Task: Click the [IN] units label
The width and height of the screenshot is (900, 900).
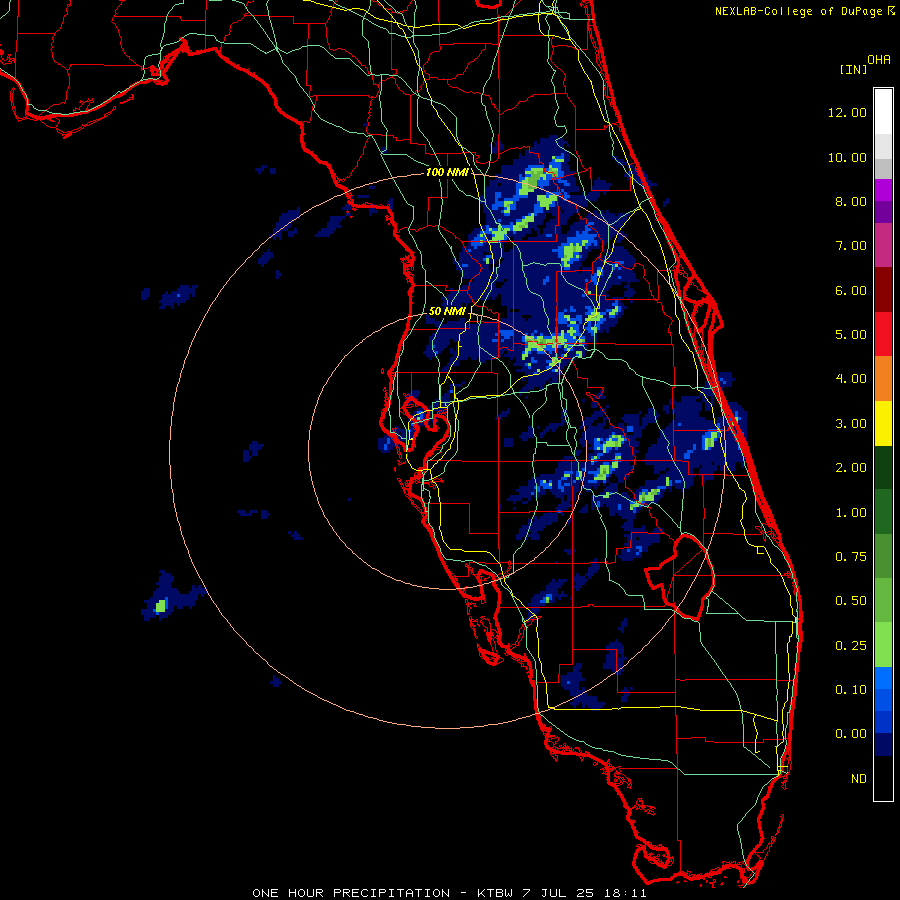Action: 853,69
